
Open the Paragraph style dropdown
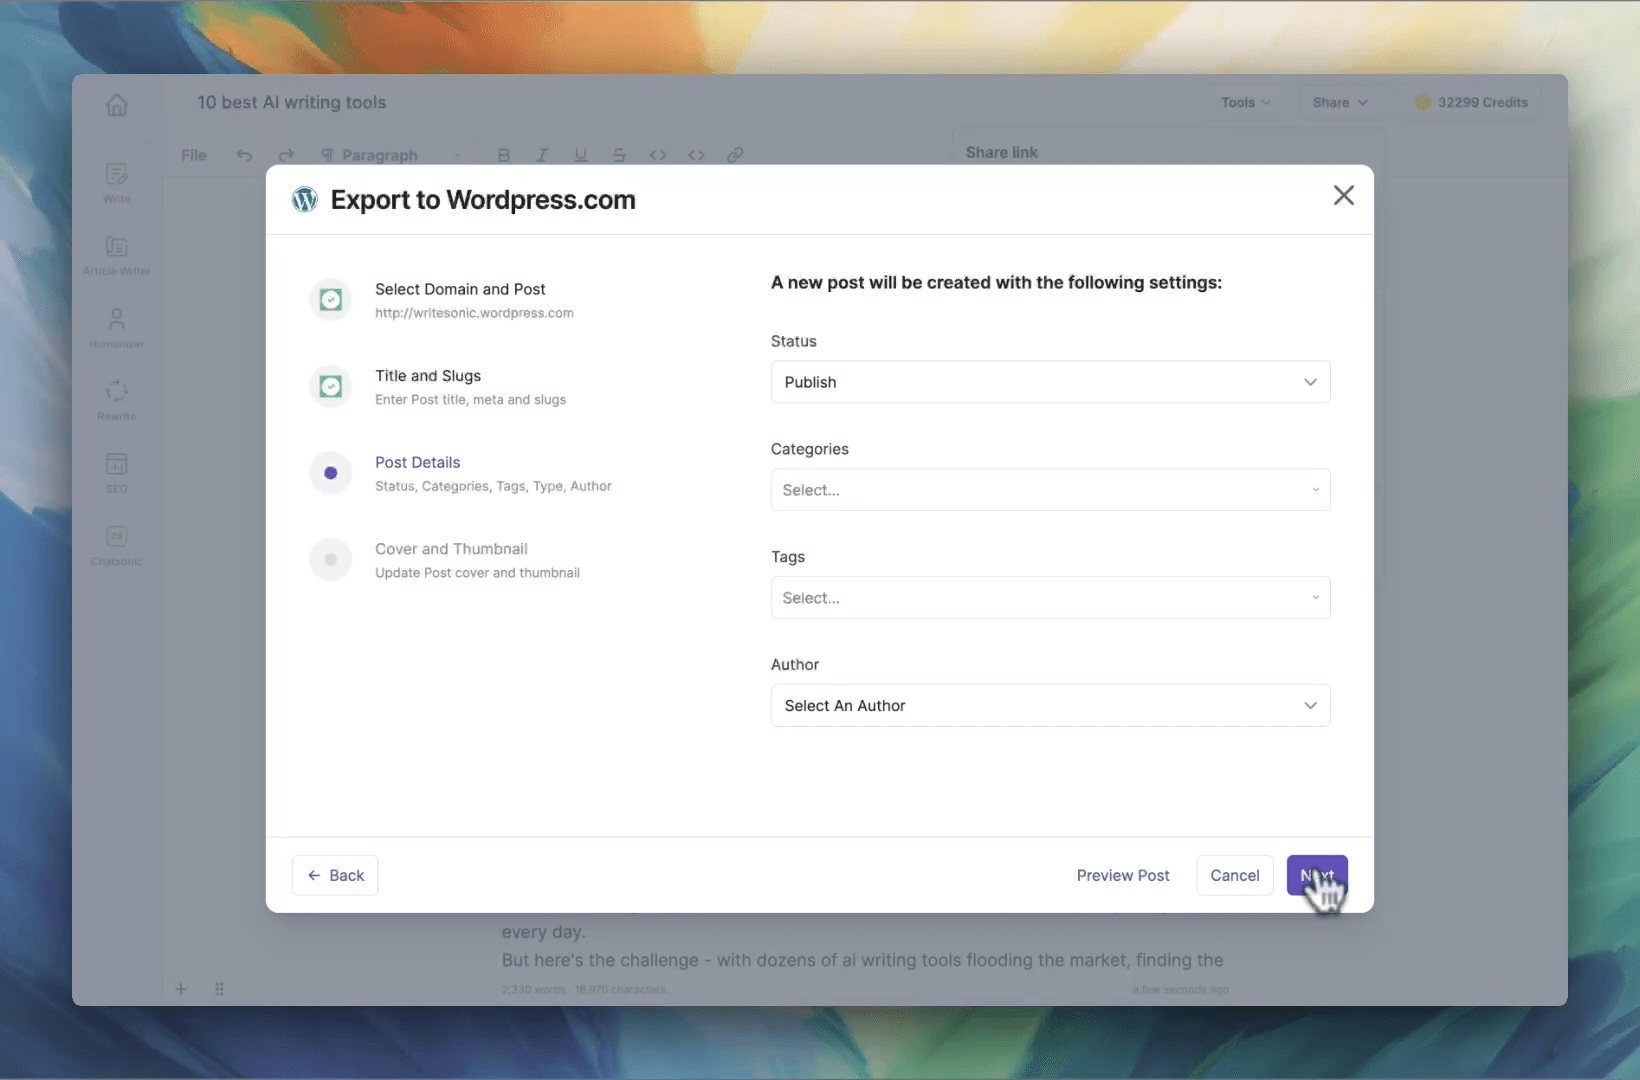click(390, 155)
